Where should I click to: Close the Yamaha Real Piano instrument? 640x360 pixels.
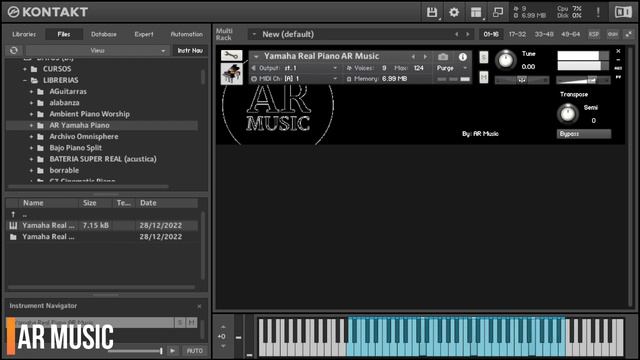pos(618,51)
